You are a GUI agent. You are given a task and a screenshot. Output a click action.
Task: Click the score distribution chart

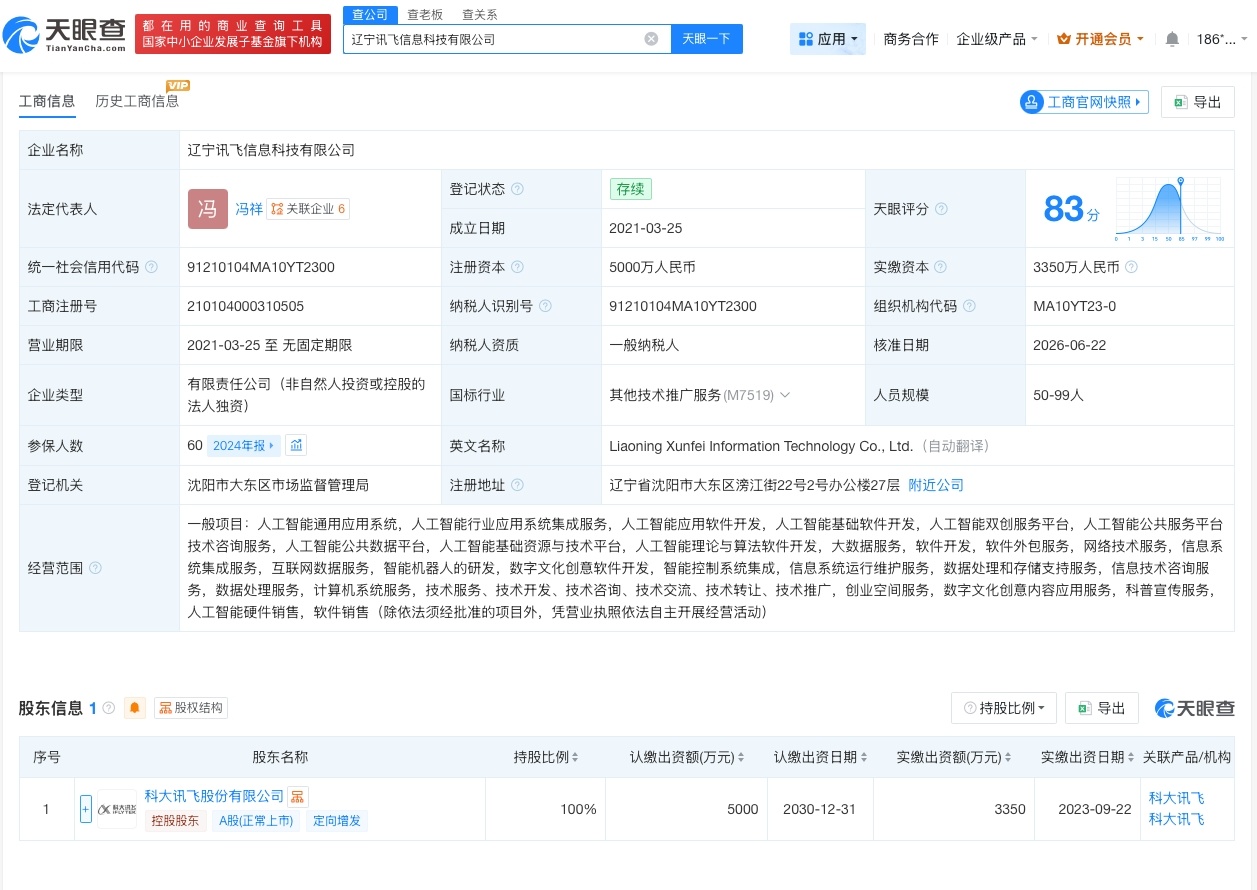(x=1168, y=209)
